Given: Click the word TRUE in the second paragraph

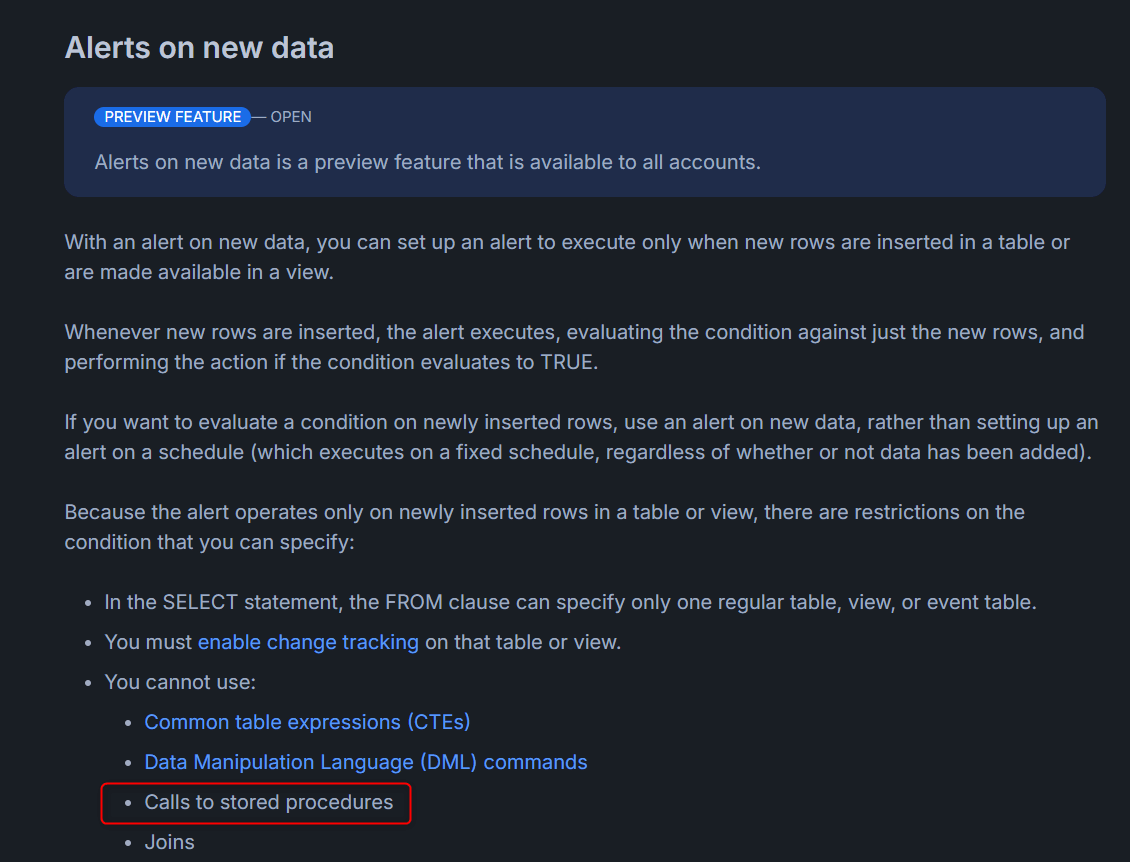Looking at the screenshot, I should [x=567, y=362].
